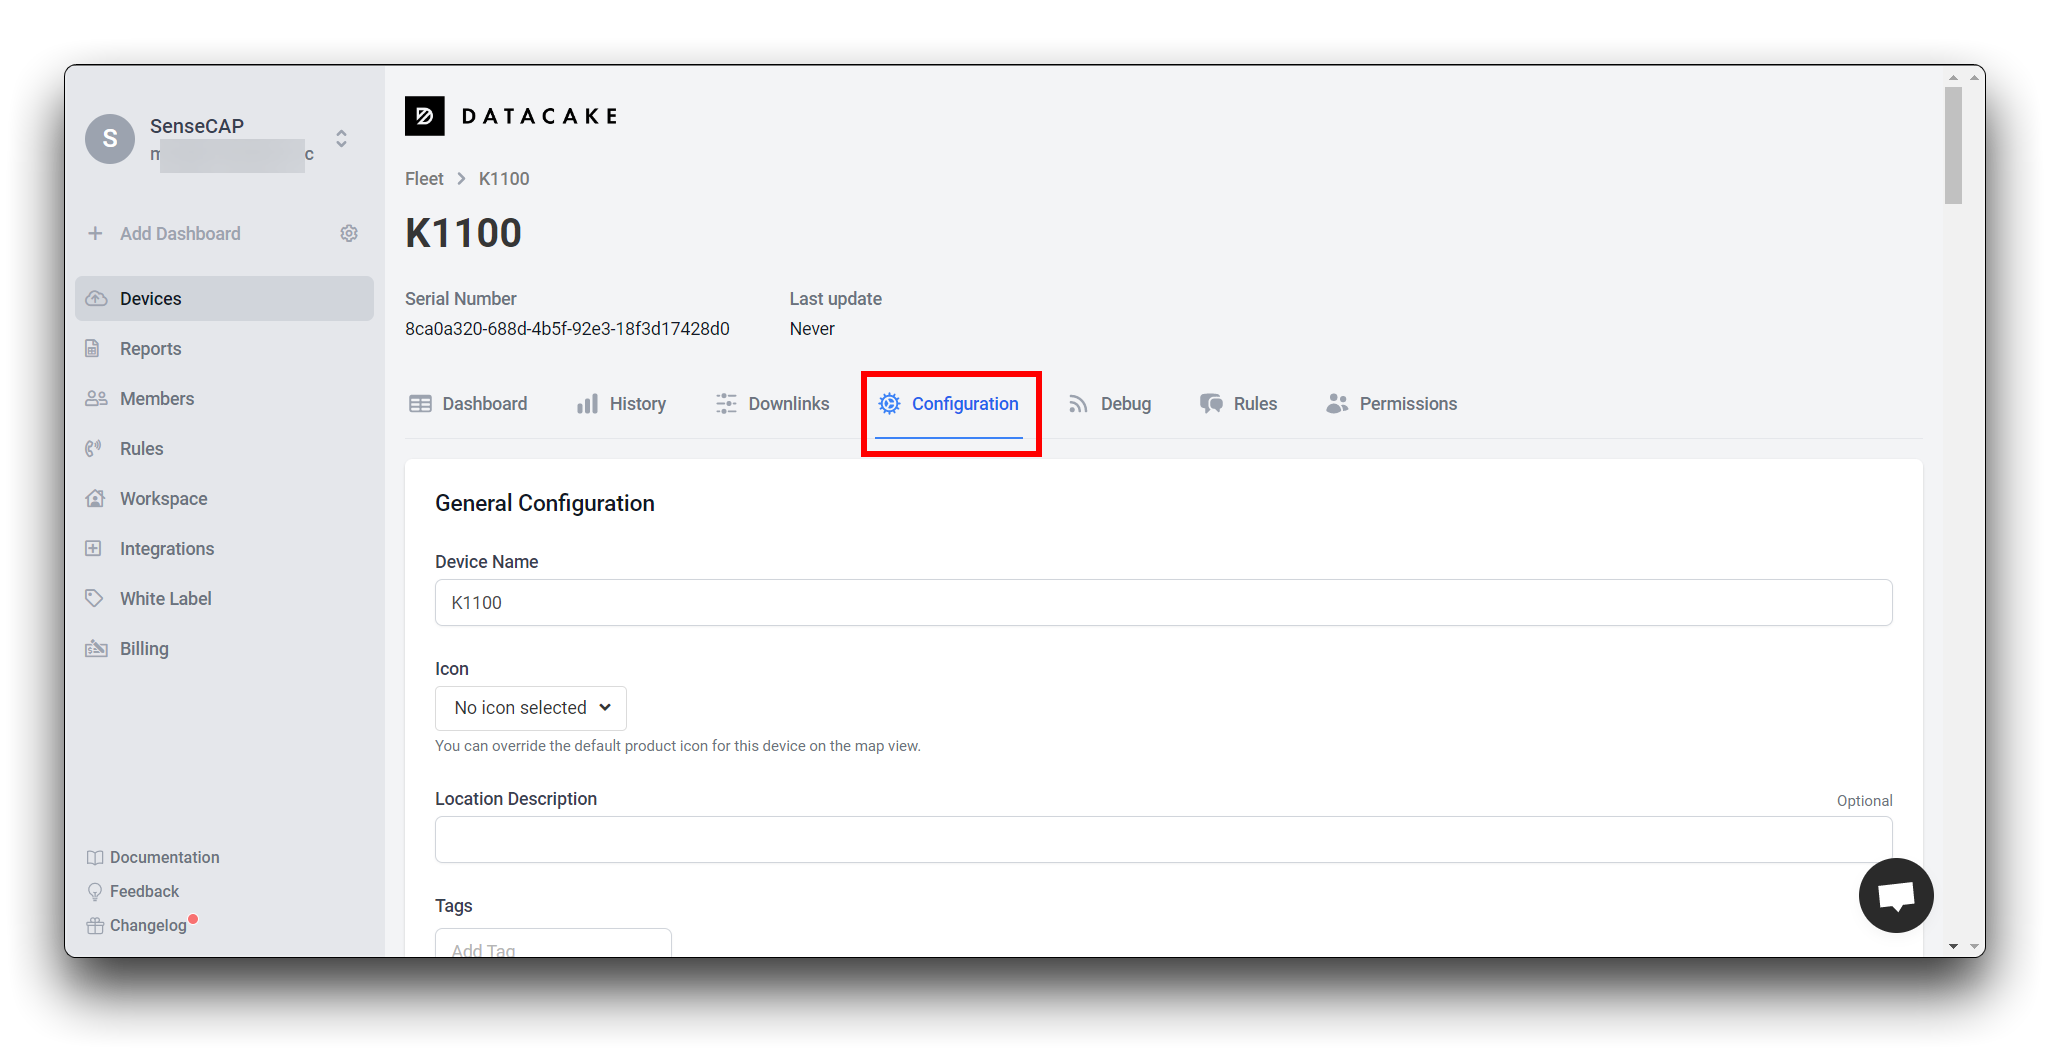
Task: Go to Fleet breadcrumb link
Action: click(x=424, y=178)
